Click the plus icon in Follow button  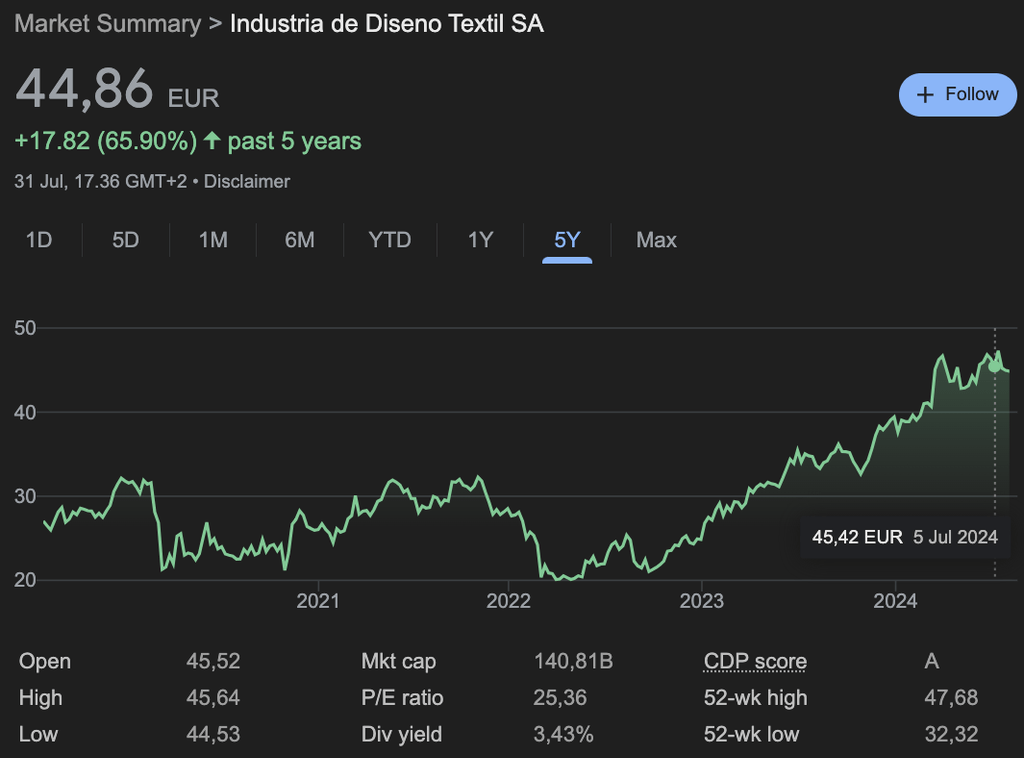925,94
